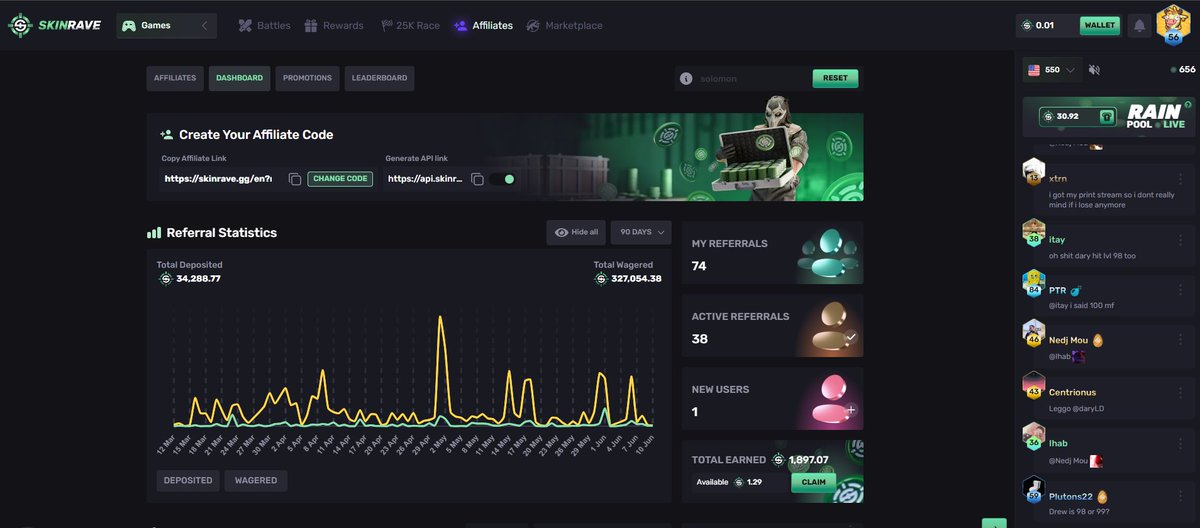Switch to DASHBOARD tab
The image size is (1200, 528).
(x=239, y=78)
